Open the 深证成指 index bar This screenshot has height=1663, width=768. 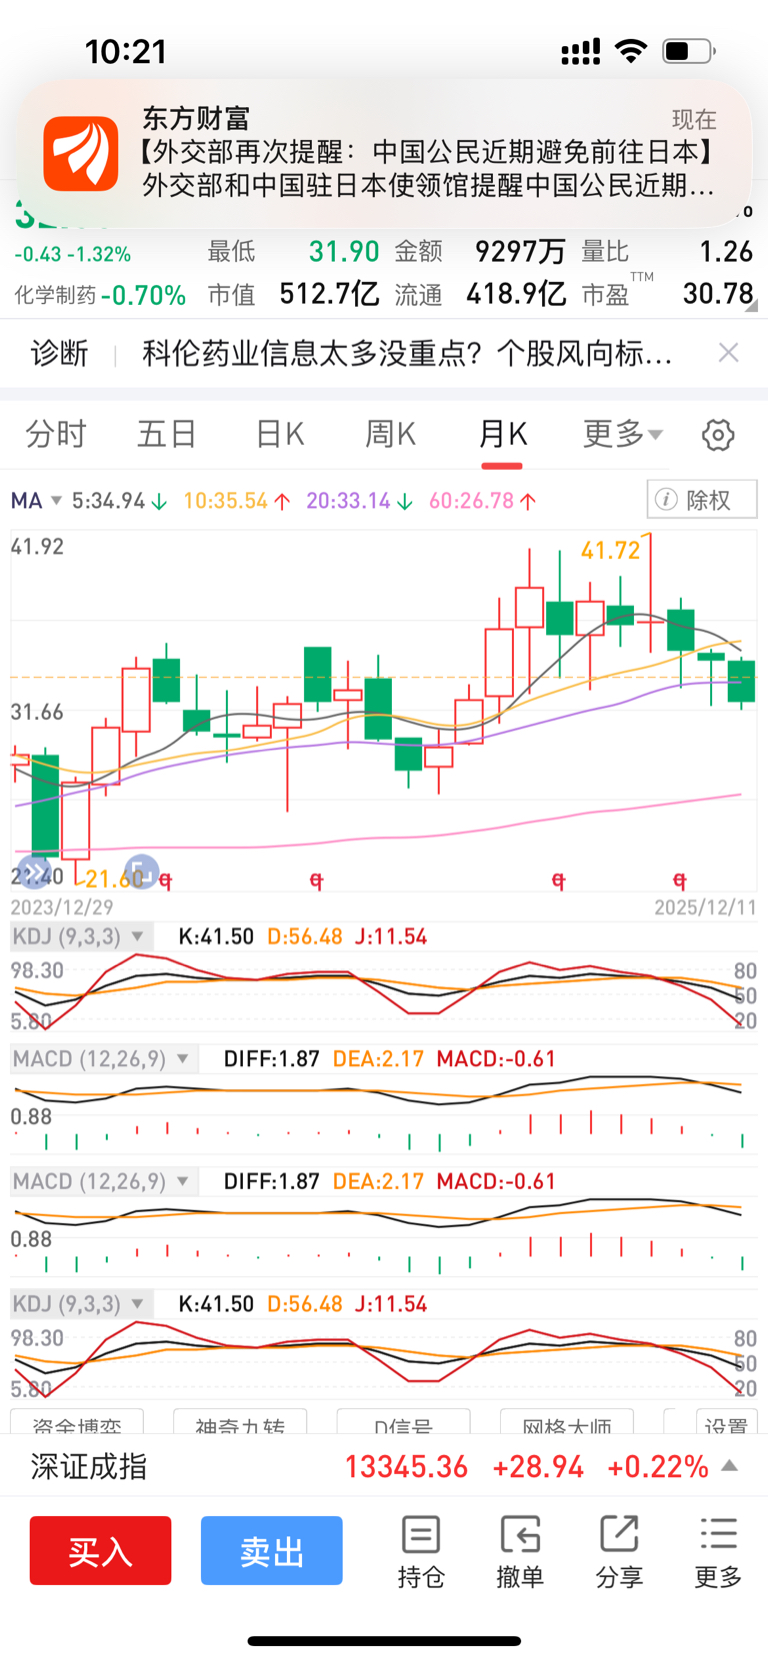click(384, 1466)
